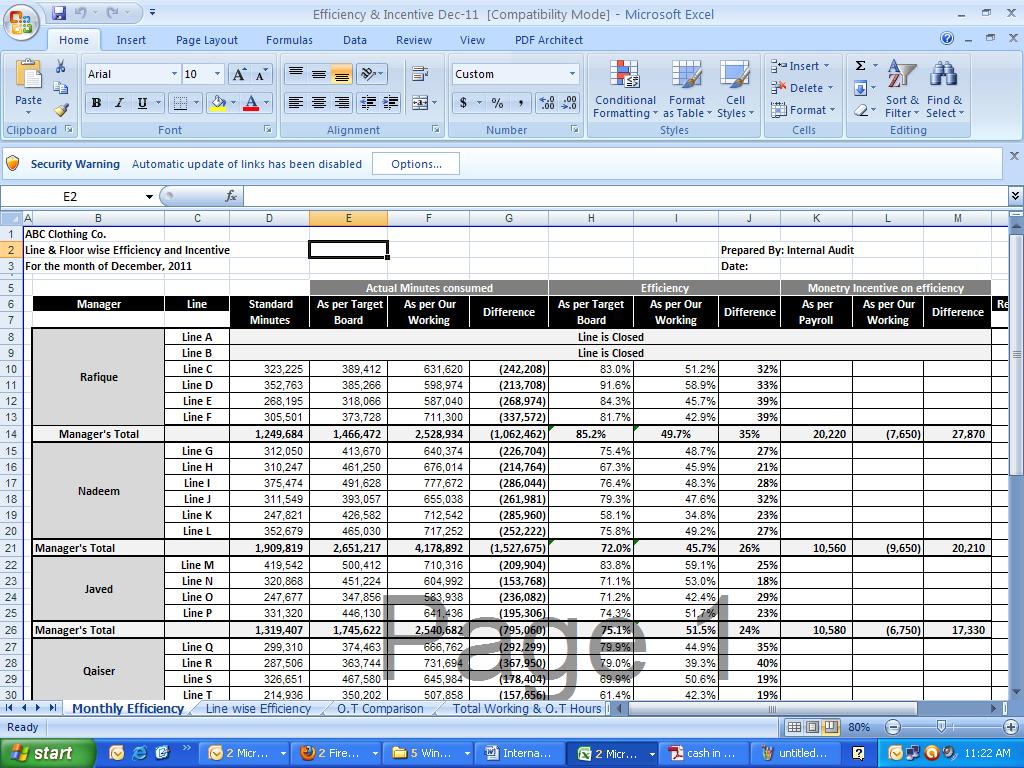Switch to the Formulas ribbon tab

point(289,40)
